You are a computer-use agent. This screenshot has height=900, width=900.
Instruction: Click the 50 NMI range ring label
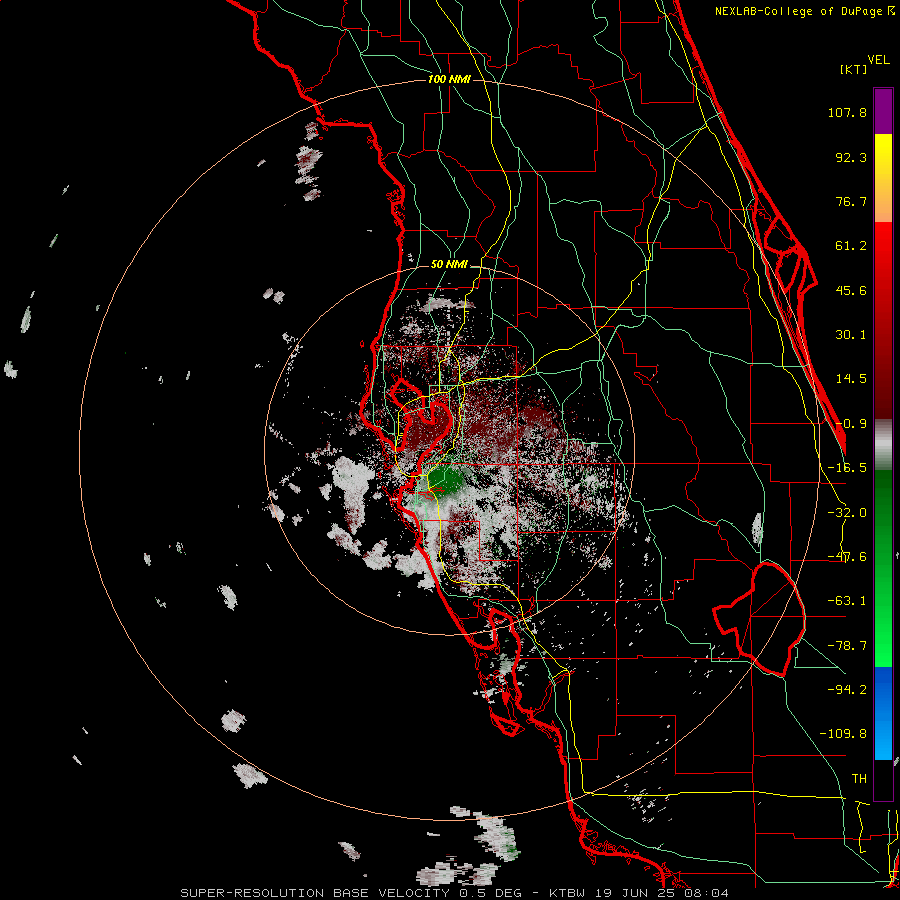tap(449, 265)
